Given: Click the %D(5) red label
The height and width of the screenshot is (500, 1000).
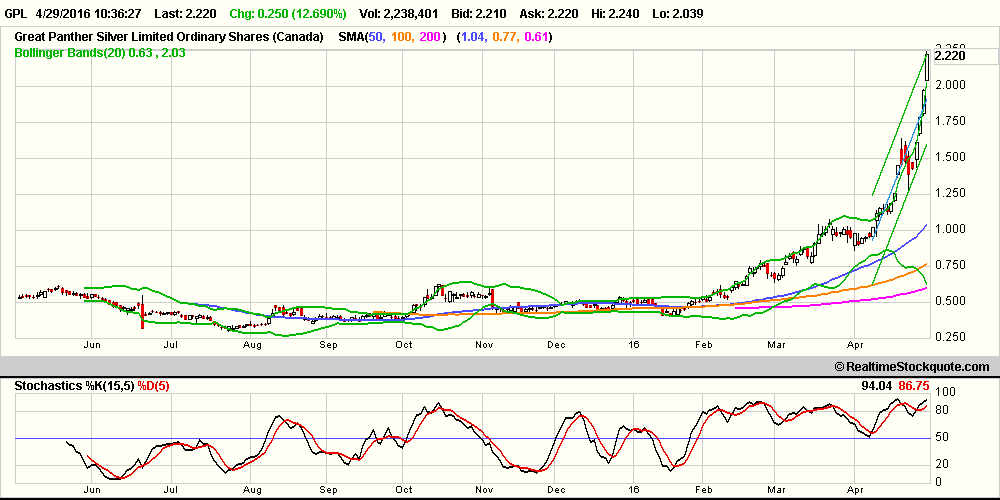Looking at the screenshot, I should (153, 386).
